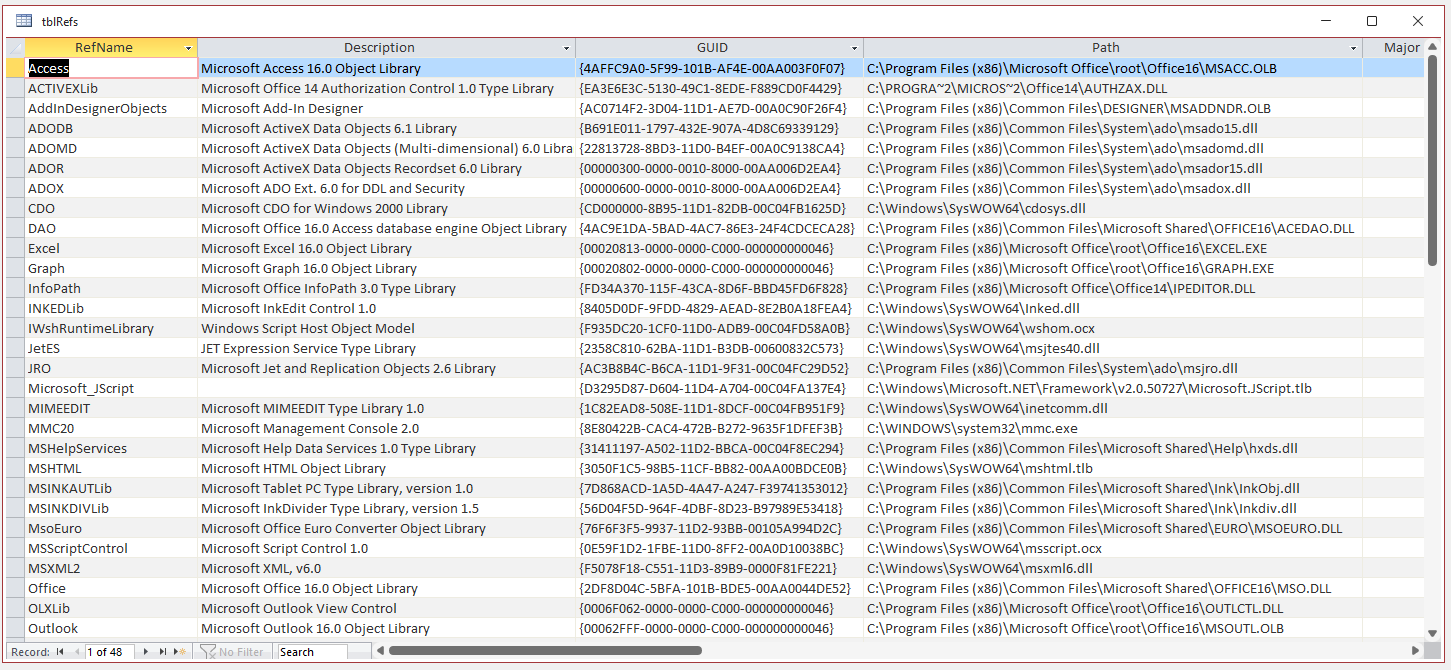Click the AddInDesignerObjects RefName cell
The height and width of the screenshot is (670, 1451).
click(x=112, y=108)
